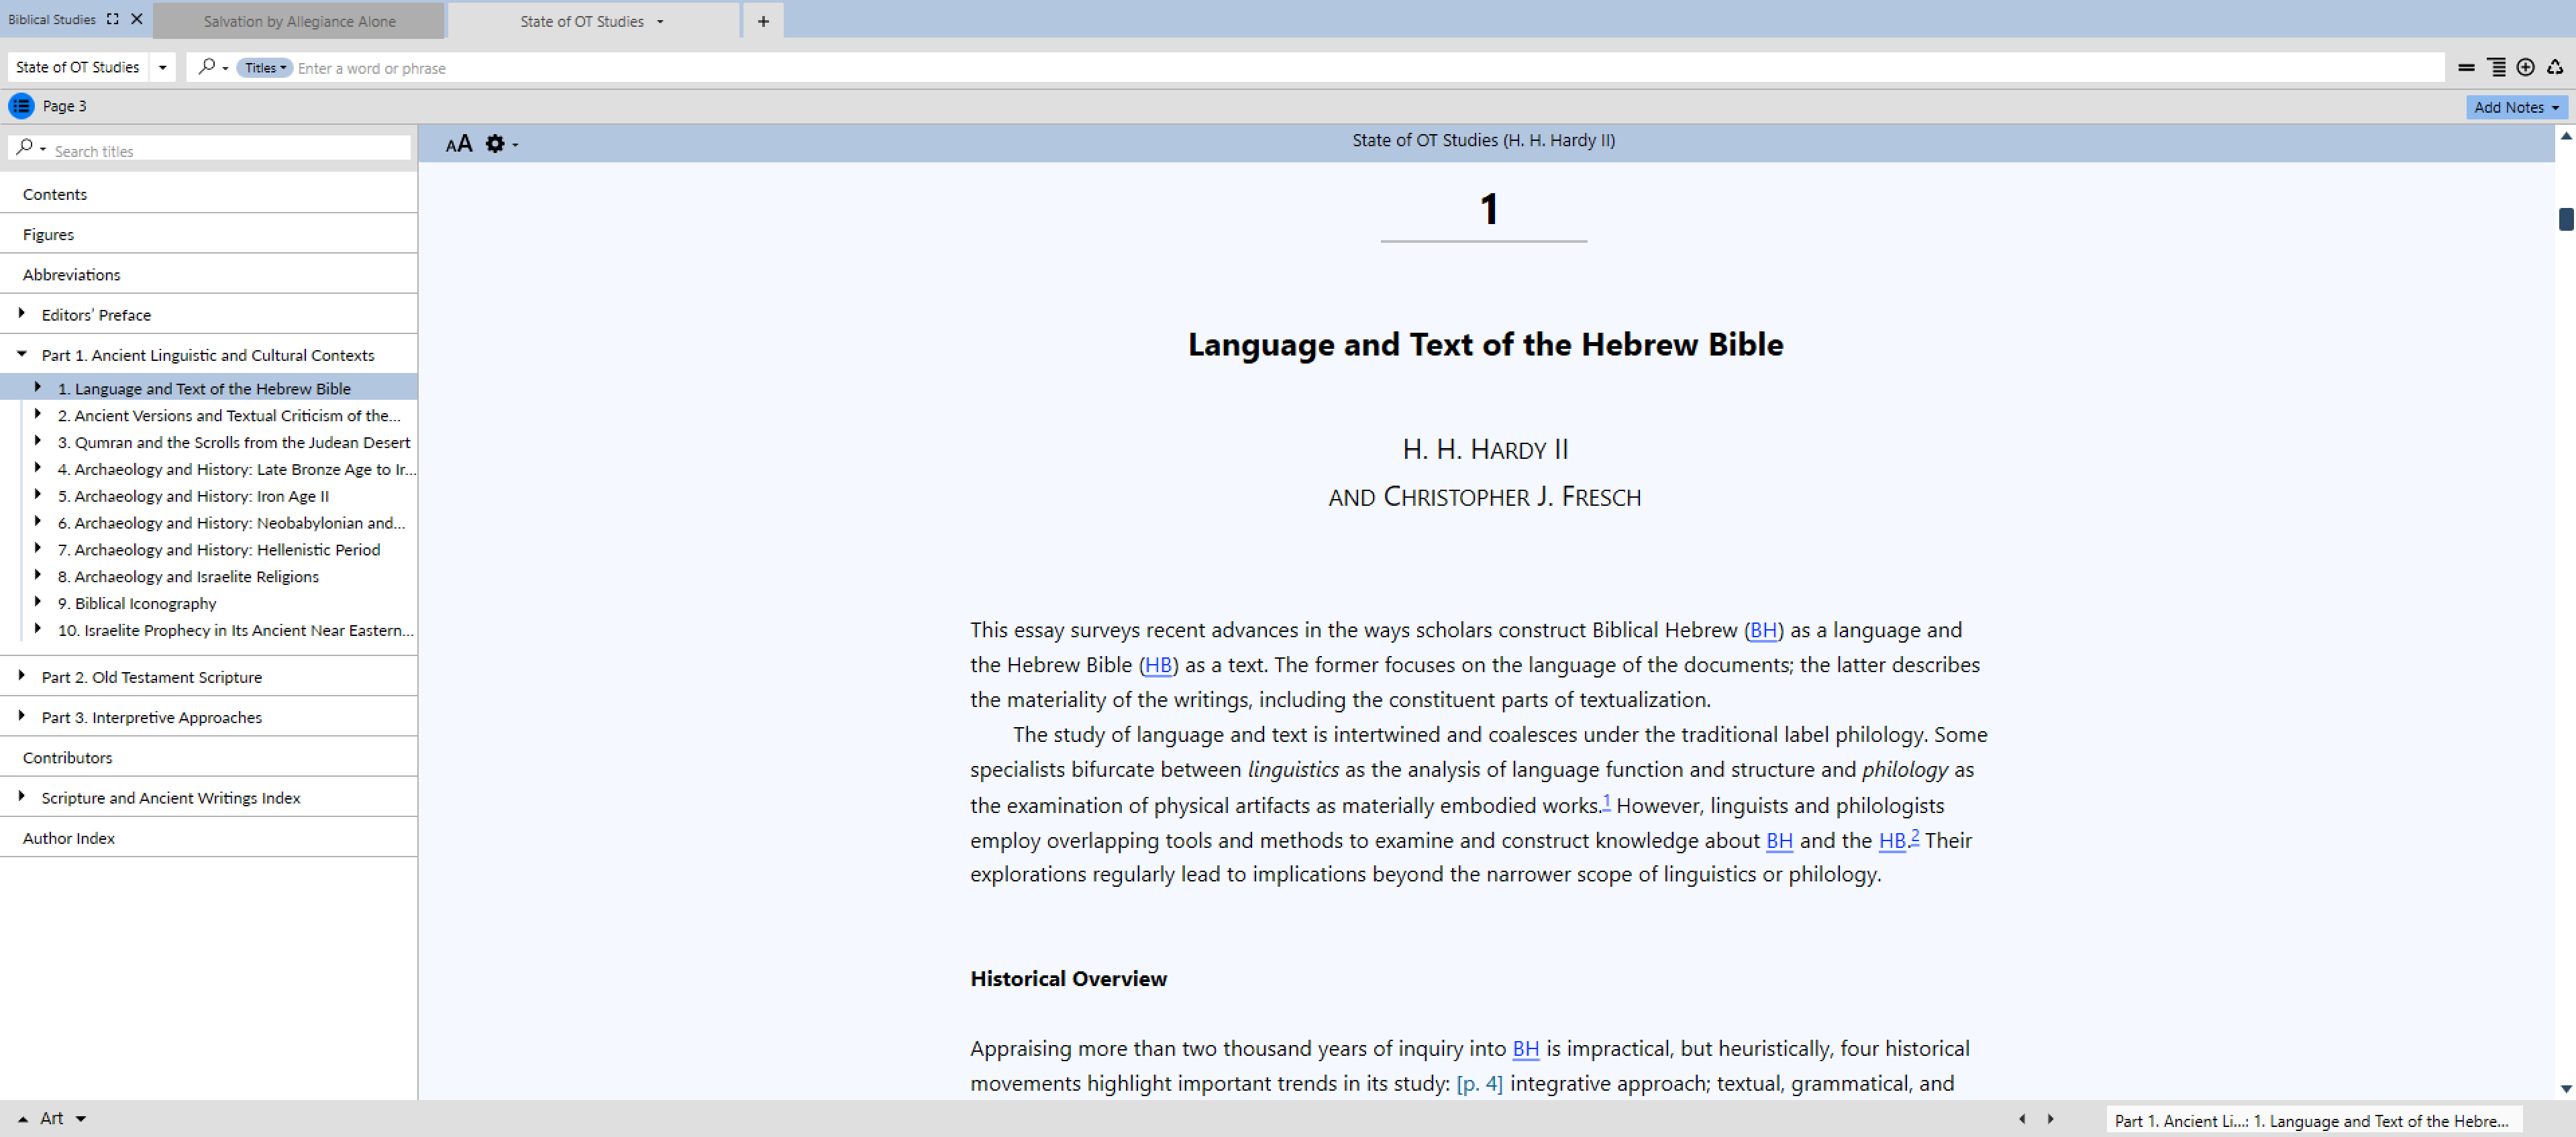Open the reading settings gear
Image resolution: width=2576 pixels, height=1137 pixels.
click(x=495, y=144)
